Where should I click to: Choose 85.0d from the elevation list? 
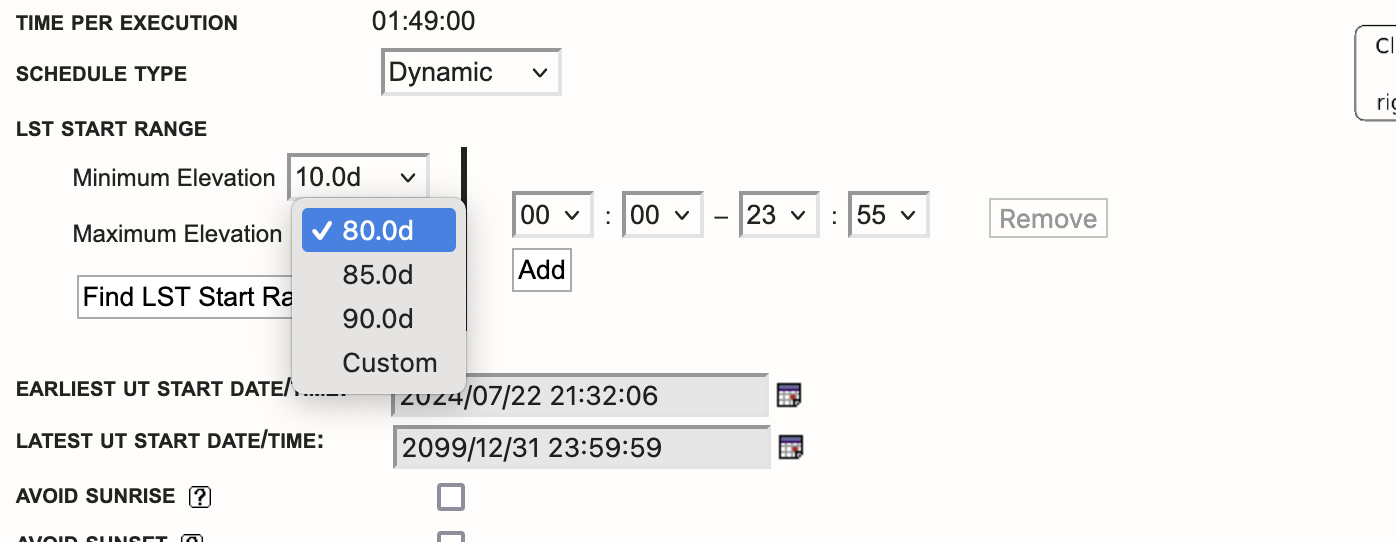tap(378, 275)
